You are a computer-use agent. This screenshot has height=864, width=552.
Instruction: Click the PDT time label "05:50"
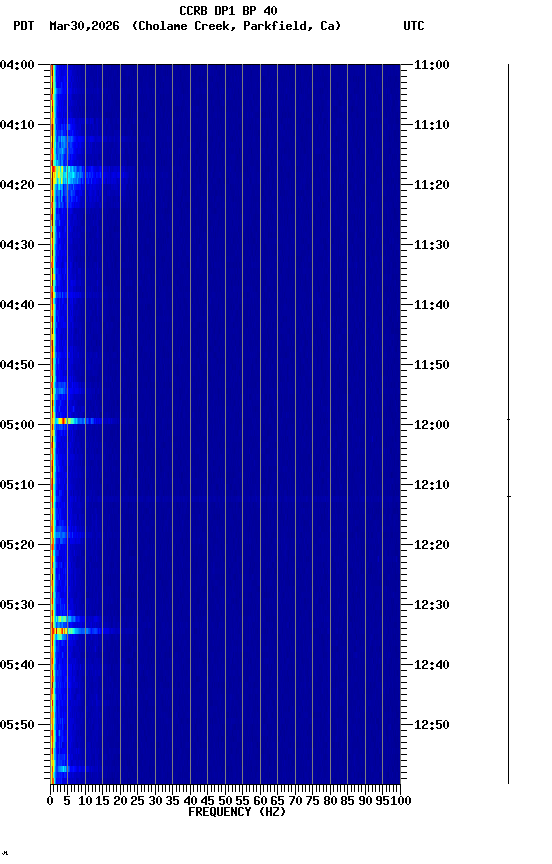pos(17,726)
